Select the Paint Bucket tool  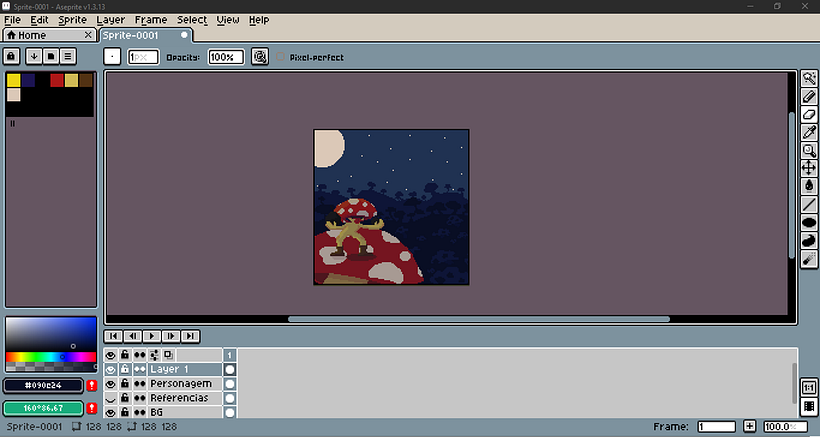pyautogui.click(x=809, y=186)
